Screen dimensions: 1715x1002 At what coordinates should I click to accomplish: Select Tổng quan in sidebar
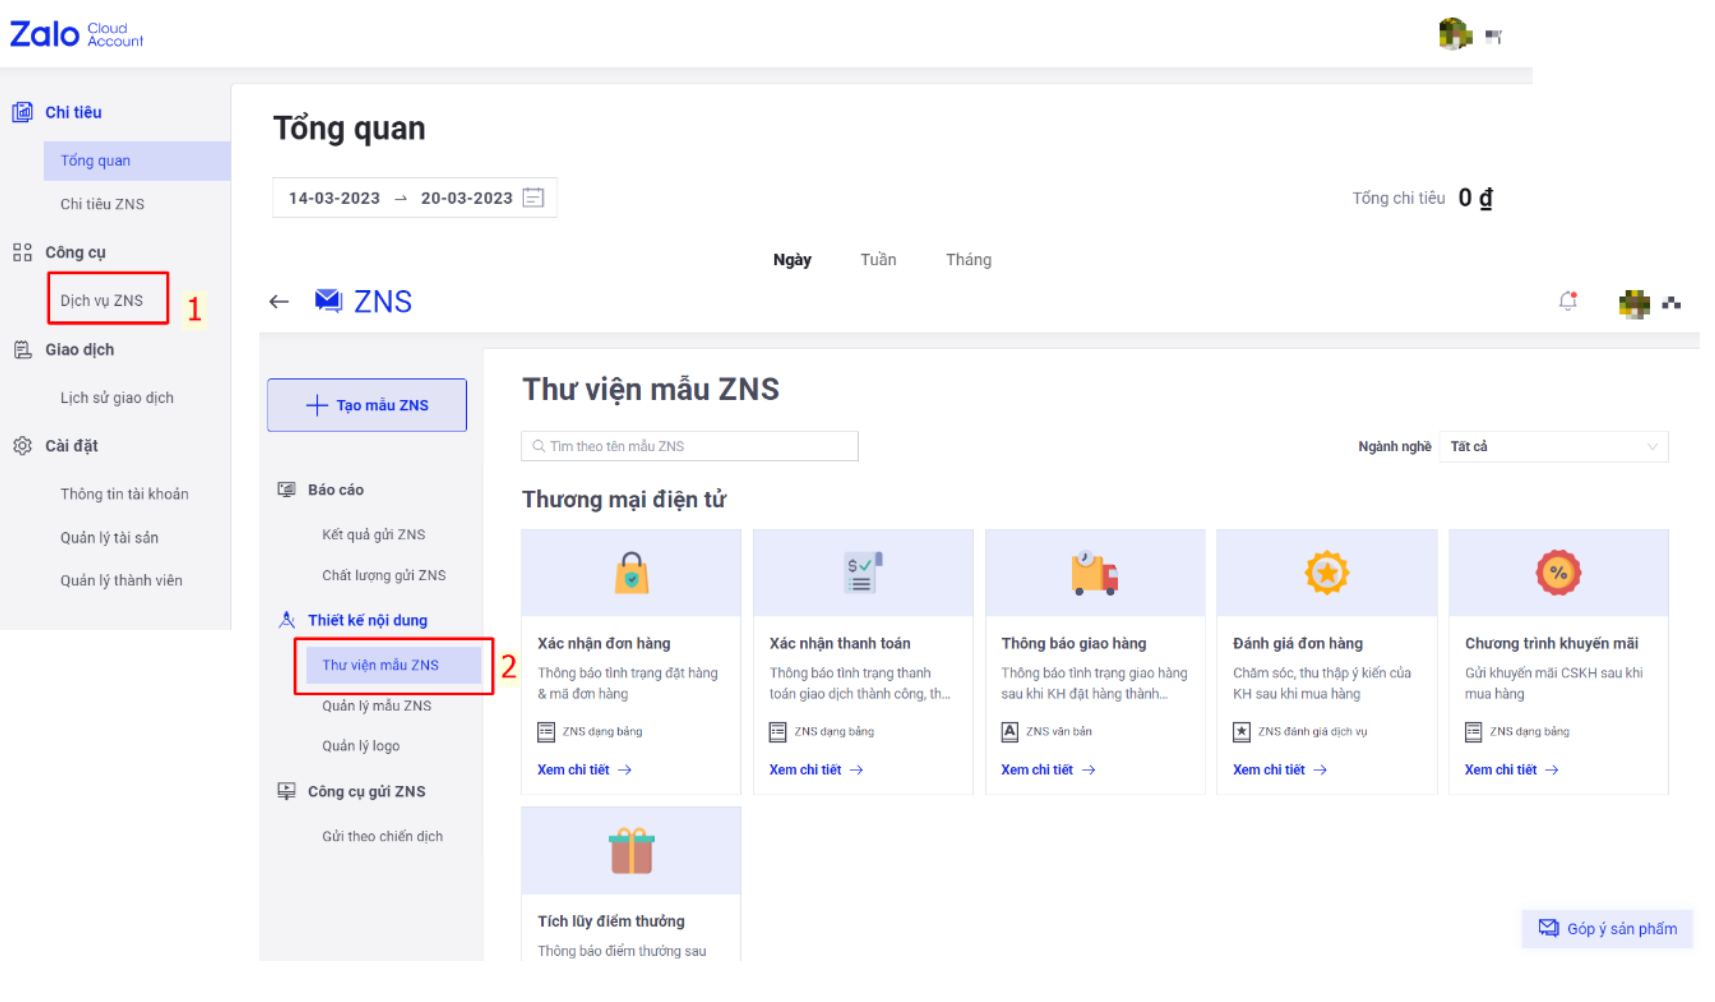click(137, 160)
